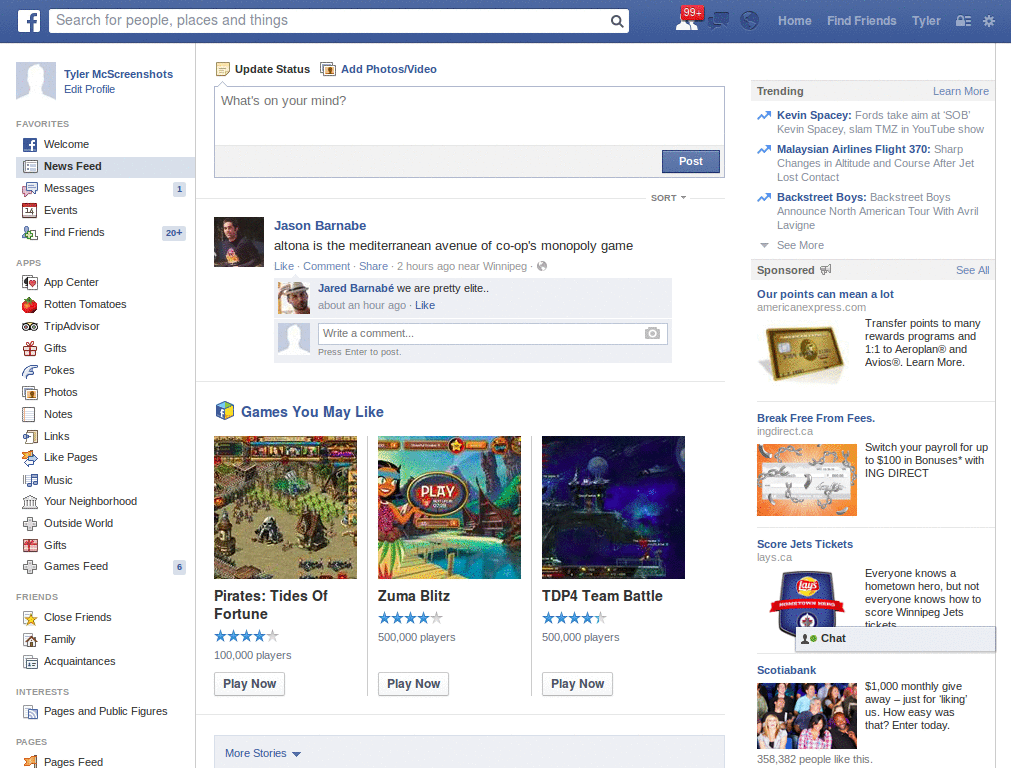This screenshot has height=768, width=1024.
Task: Click Play Now for Zuma Blitz
Action: click(413, 684)
